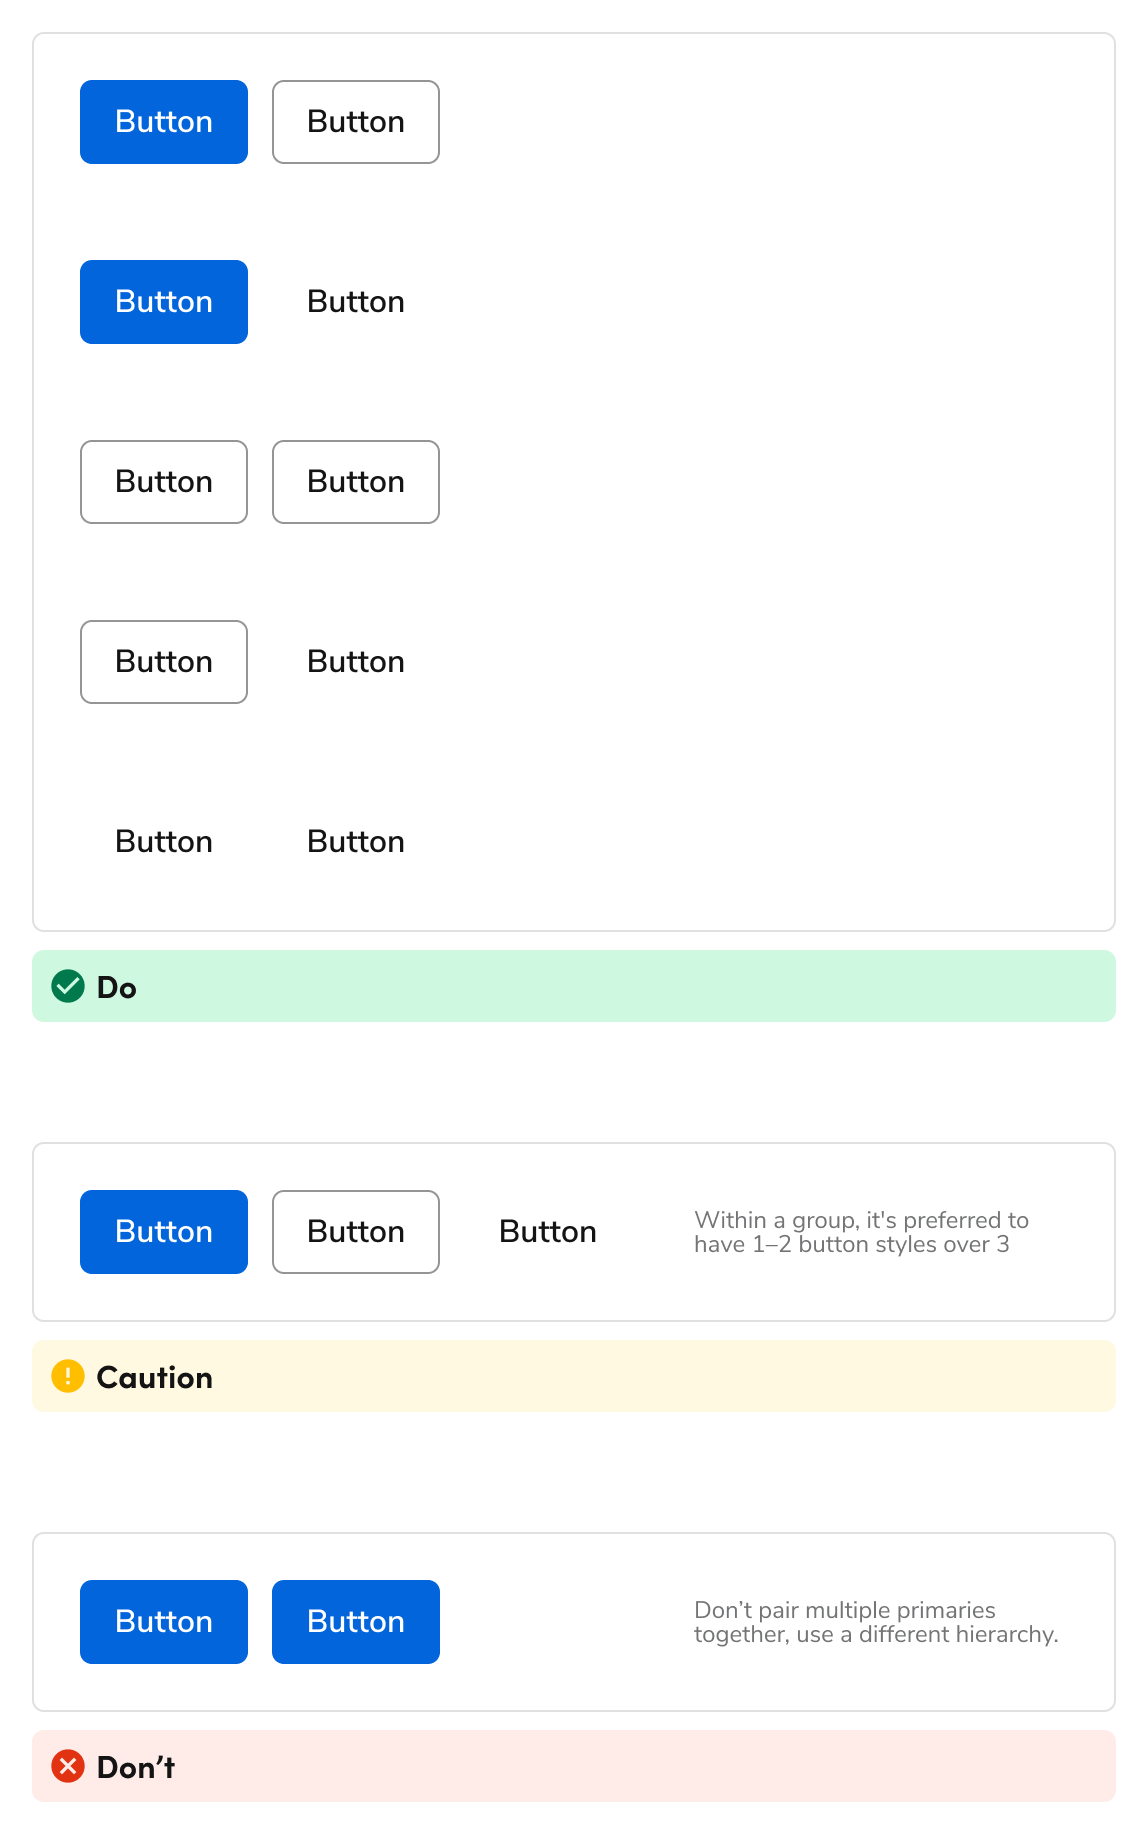Click the red X icon in the Don't banner
Image resolution: width=1148 pixels, height=1834 pixels.
click(66, 1767)
